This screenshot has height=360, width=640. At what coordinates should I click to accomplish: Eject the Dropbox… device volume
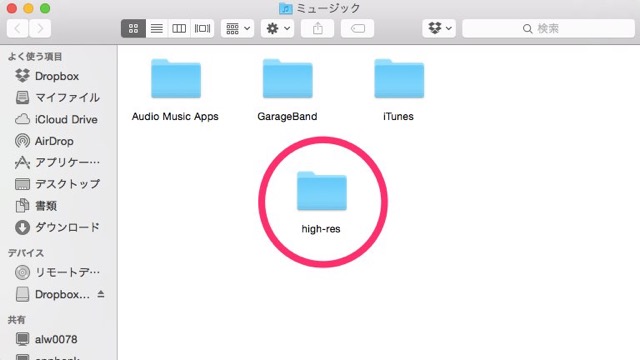[x=101, y=294]
